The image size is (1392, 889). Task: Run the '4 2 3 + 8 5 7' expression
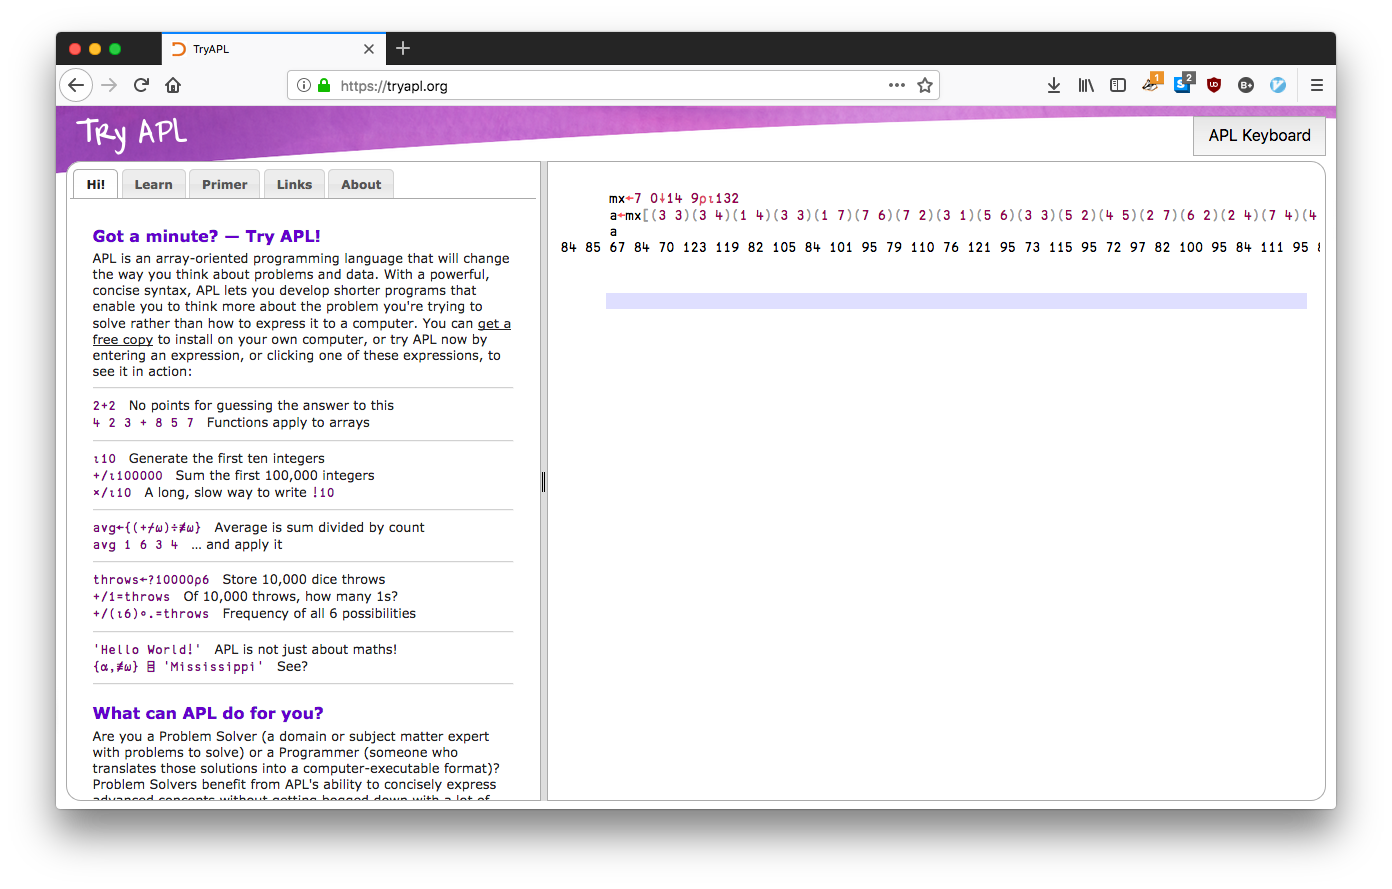[143, 423]
